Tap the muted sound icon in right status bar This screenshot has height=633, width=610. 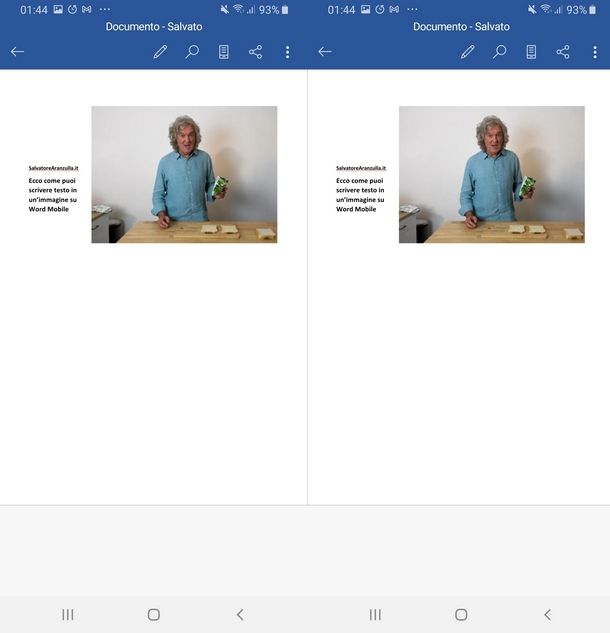(532, 9)
